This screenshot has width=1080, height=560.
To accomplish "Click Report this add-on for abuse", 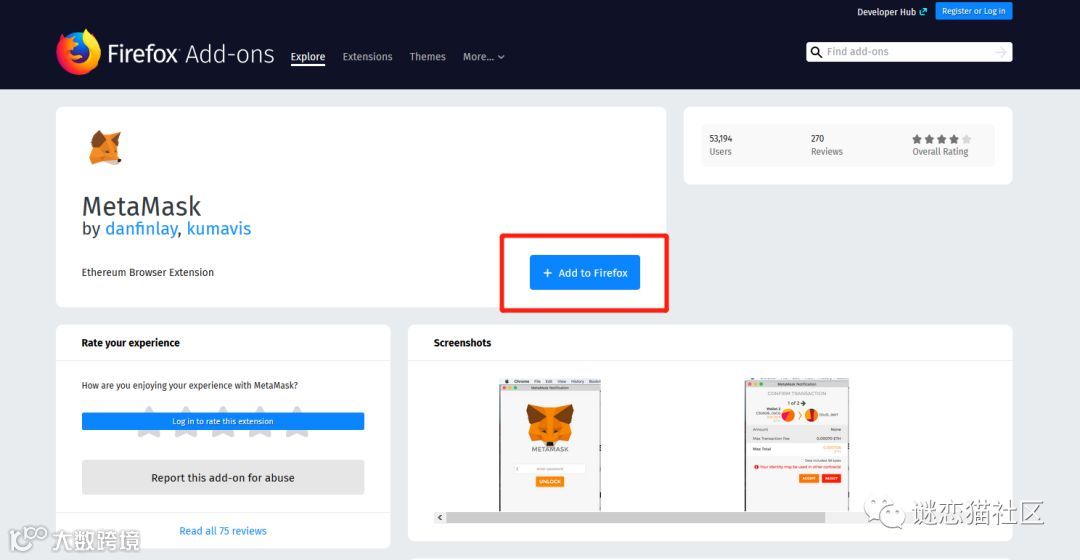I will [x=222, y=477].
